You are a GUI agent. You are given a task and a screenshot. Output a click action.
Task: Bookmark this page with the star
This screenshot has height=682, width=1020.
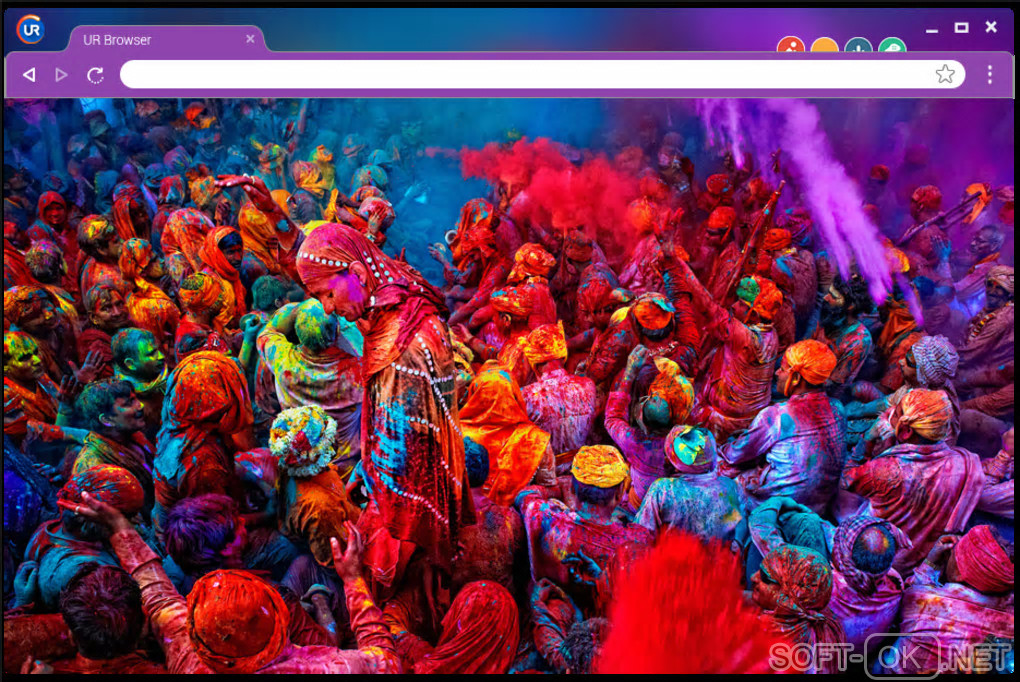pos(945,74)
